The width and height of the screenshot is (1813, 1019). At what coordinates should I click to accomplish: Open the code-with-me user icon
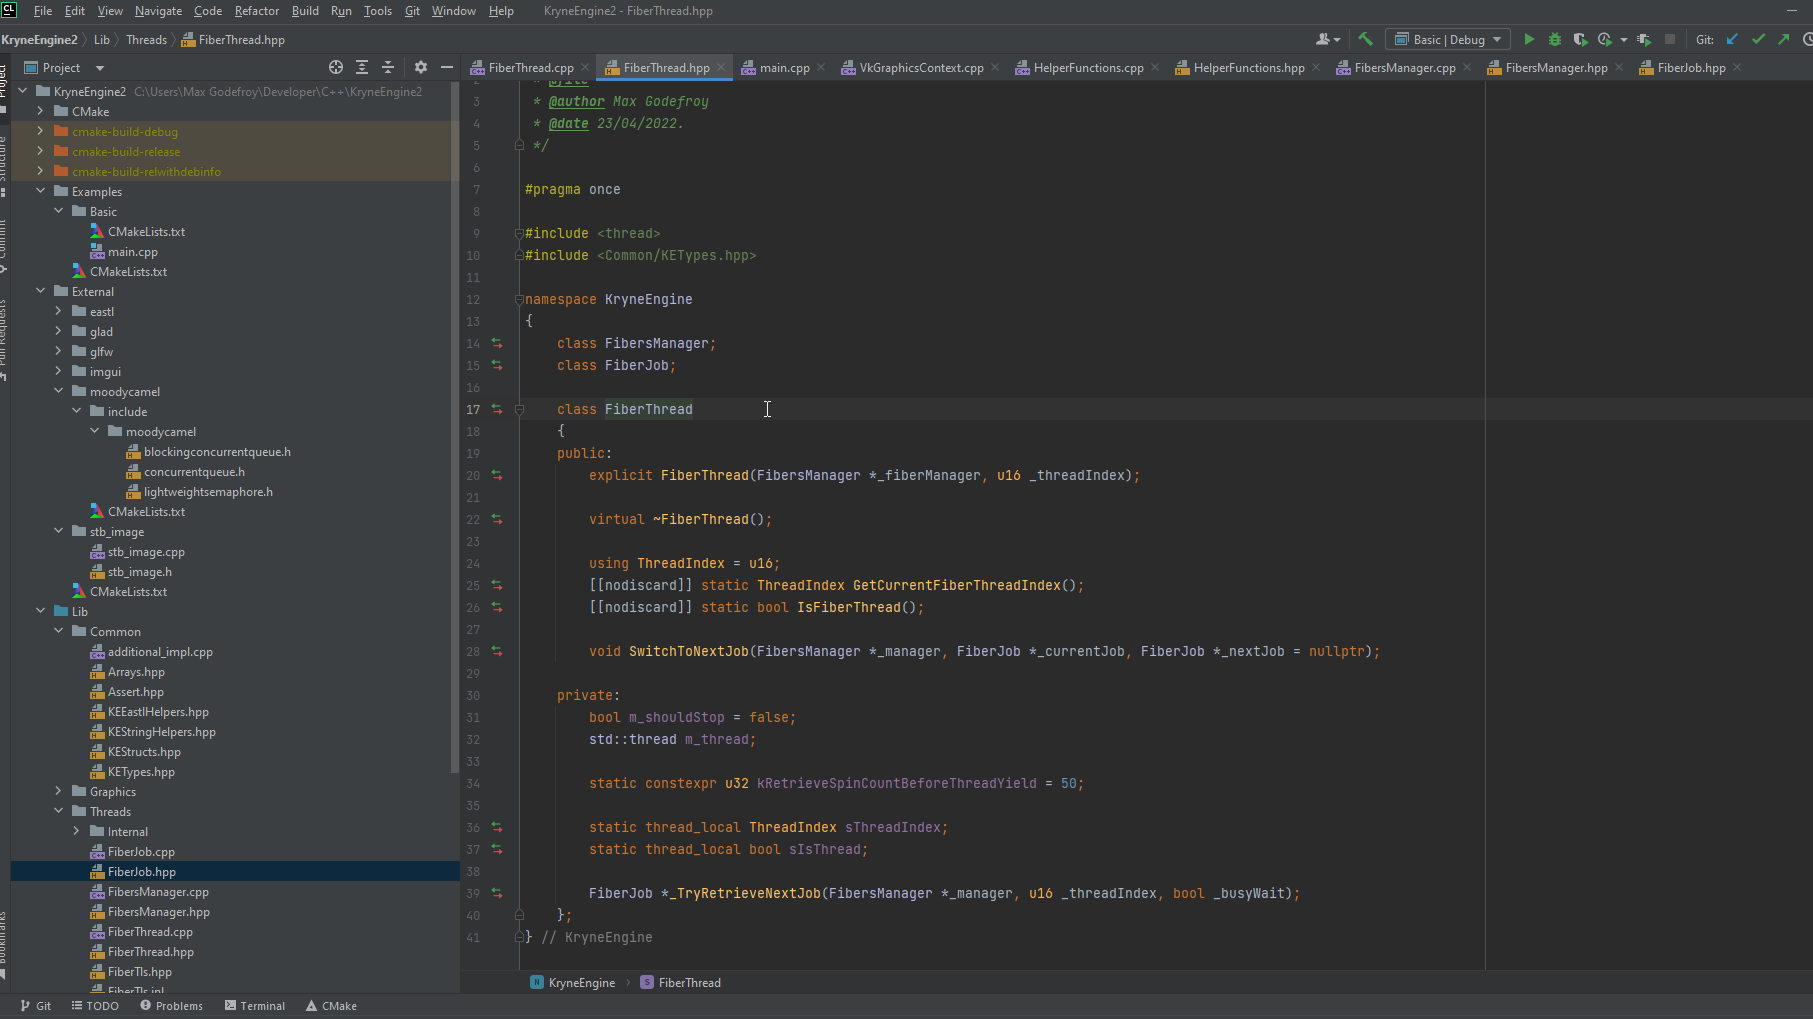click(1327, 39)
